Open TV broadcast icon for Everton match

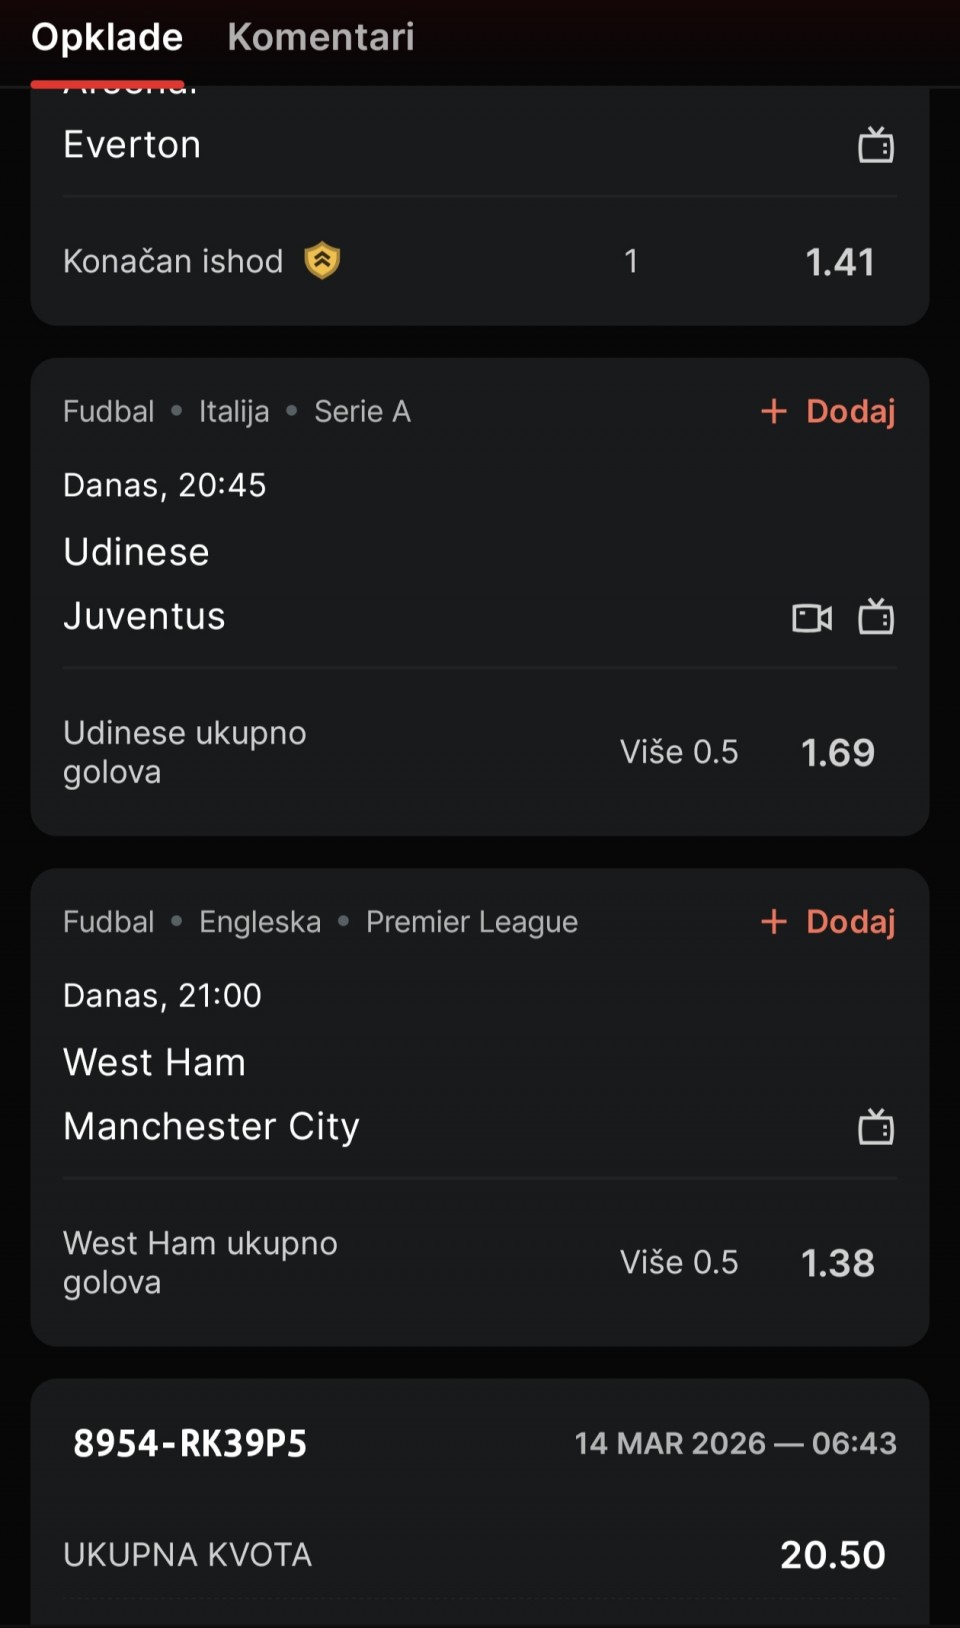pyautogui.click(x=876, y=146)
